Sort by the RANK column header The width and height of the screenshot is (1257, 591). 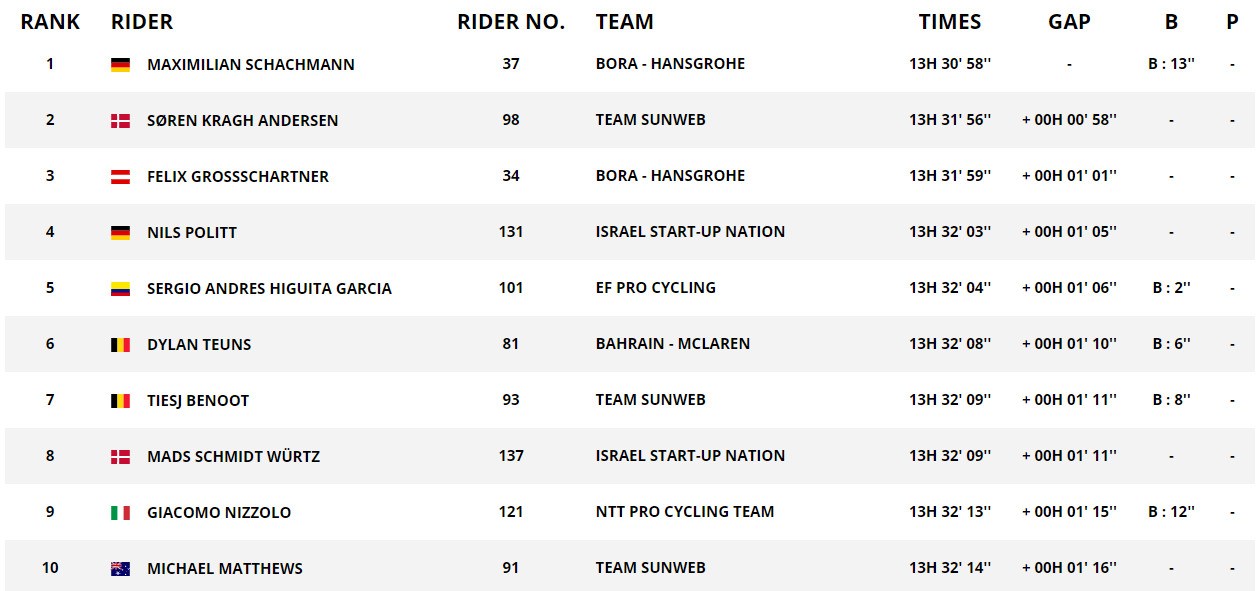point(50,22)
